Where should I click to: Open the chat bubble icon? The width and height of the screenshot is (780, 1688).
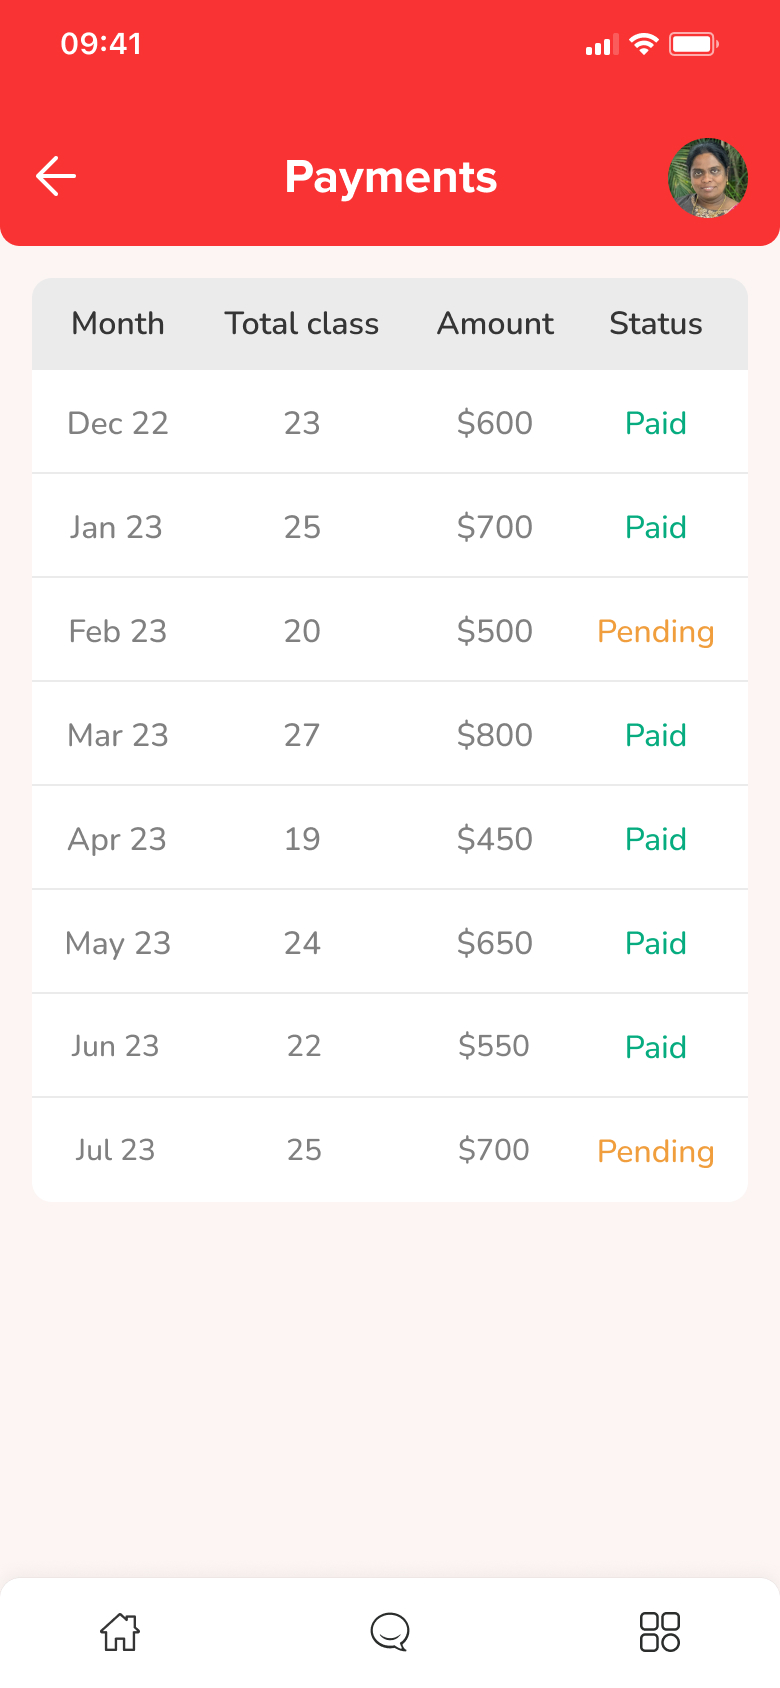pos(390,1632)
